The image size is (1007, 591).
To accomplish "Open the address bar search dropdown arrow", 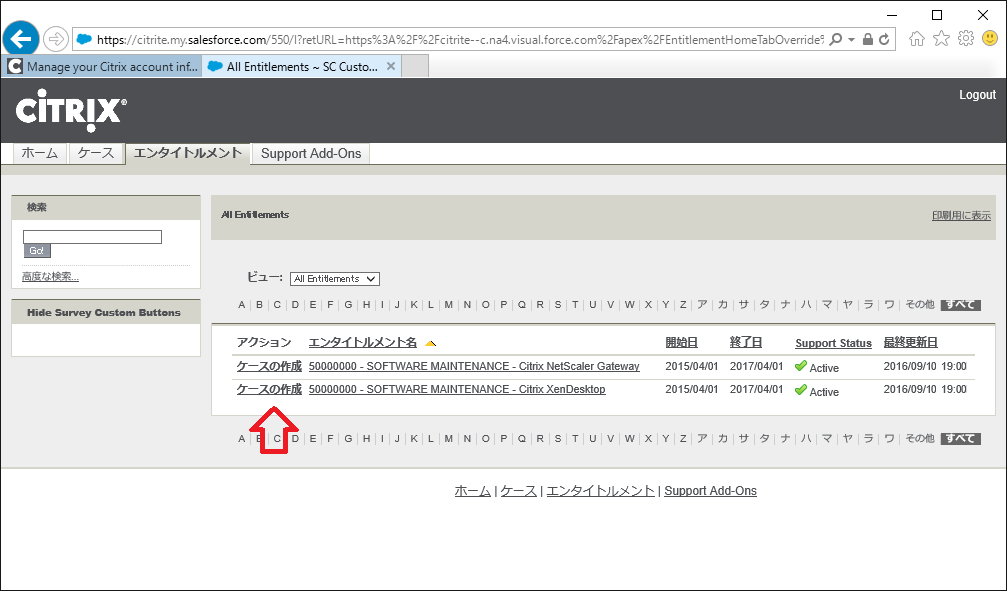I will pos(851,39).
